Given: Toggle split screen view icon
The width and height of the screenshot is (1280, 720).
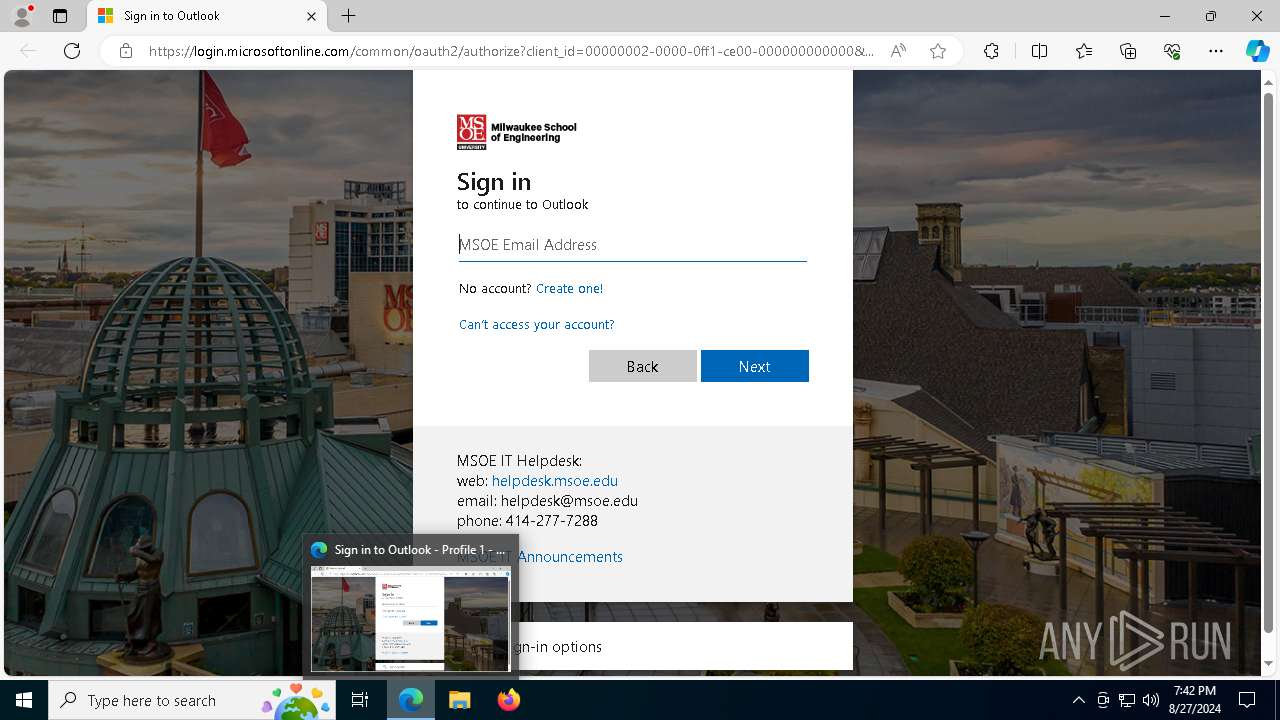Looking at the screenshot, I should (x=1039, y=51).
